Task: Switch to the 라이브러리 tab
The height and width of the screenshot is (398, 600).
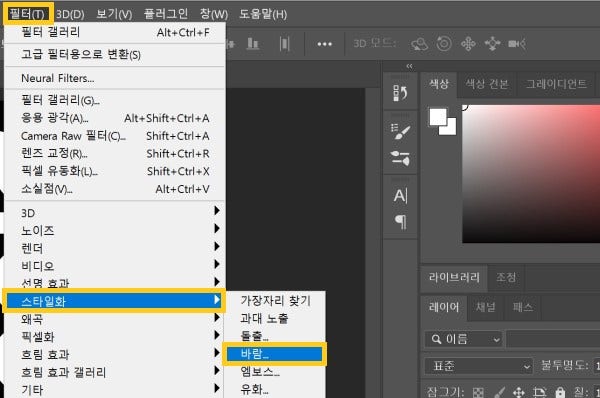Action: [454, 277]
